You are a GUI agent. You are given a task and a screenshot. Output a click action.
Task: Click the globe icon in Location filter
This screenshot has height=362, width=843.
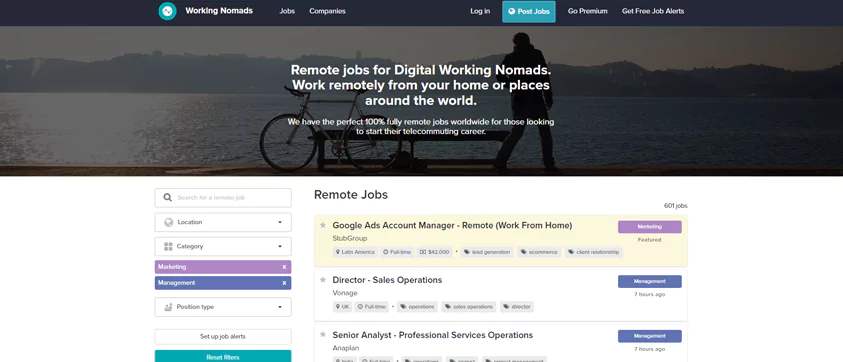coord(168,222)
